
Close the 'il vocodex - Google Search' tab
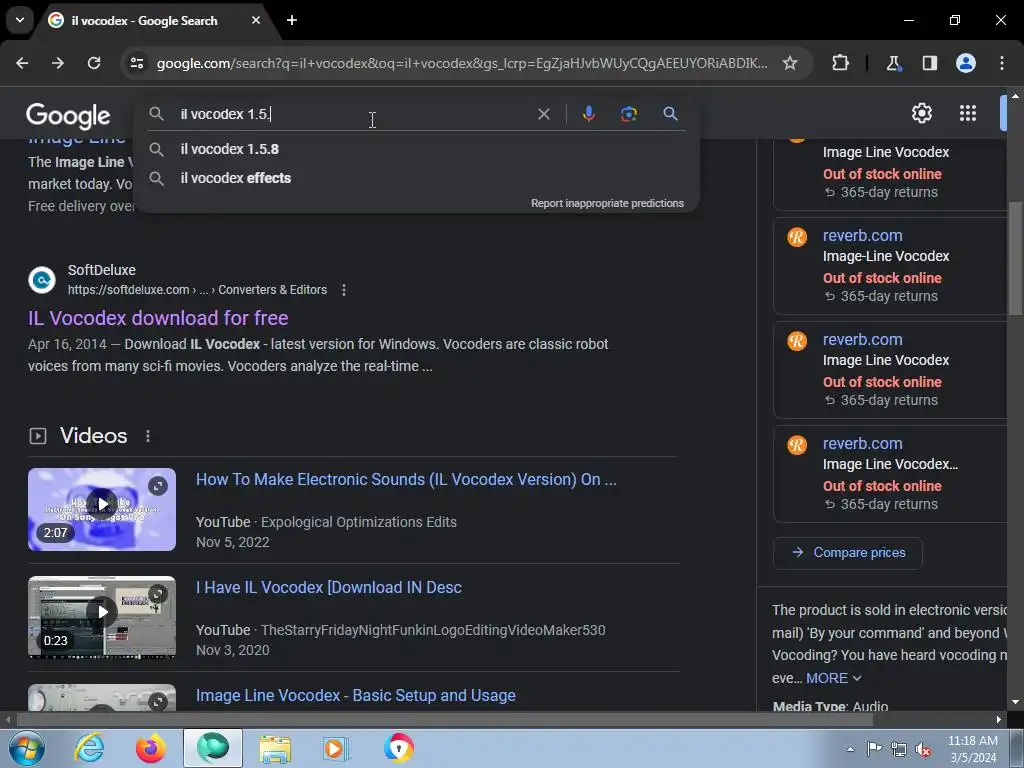256,20
